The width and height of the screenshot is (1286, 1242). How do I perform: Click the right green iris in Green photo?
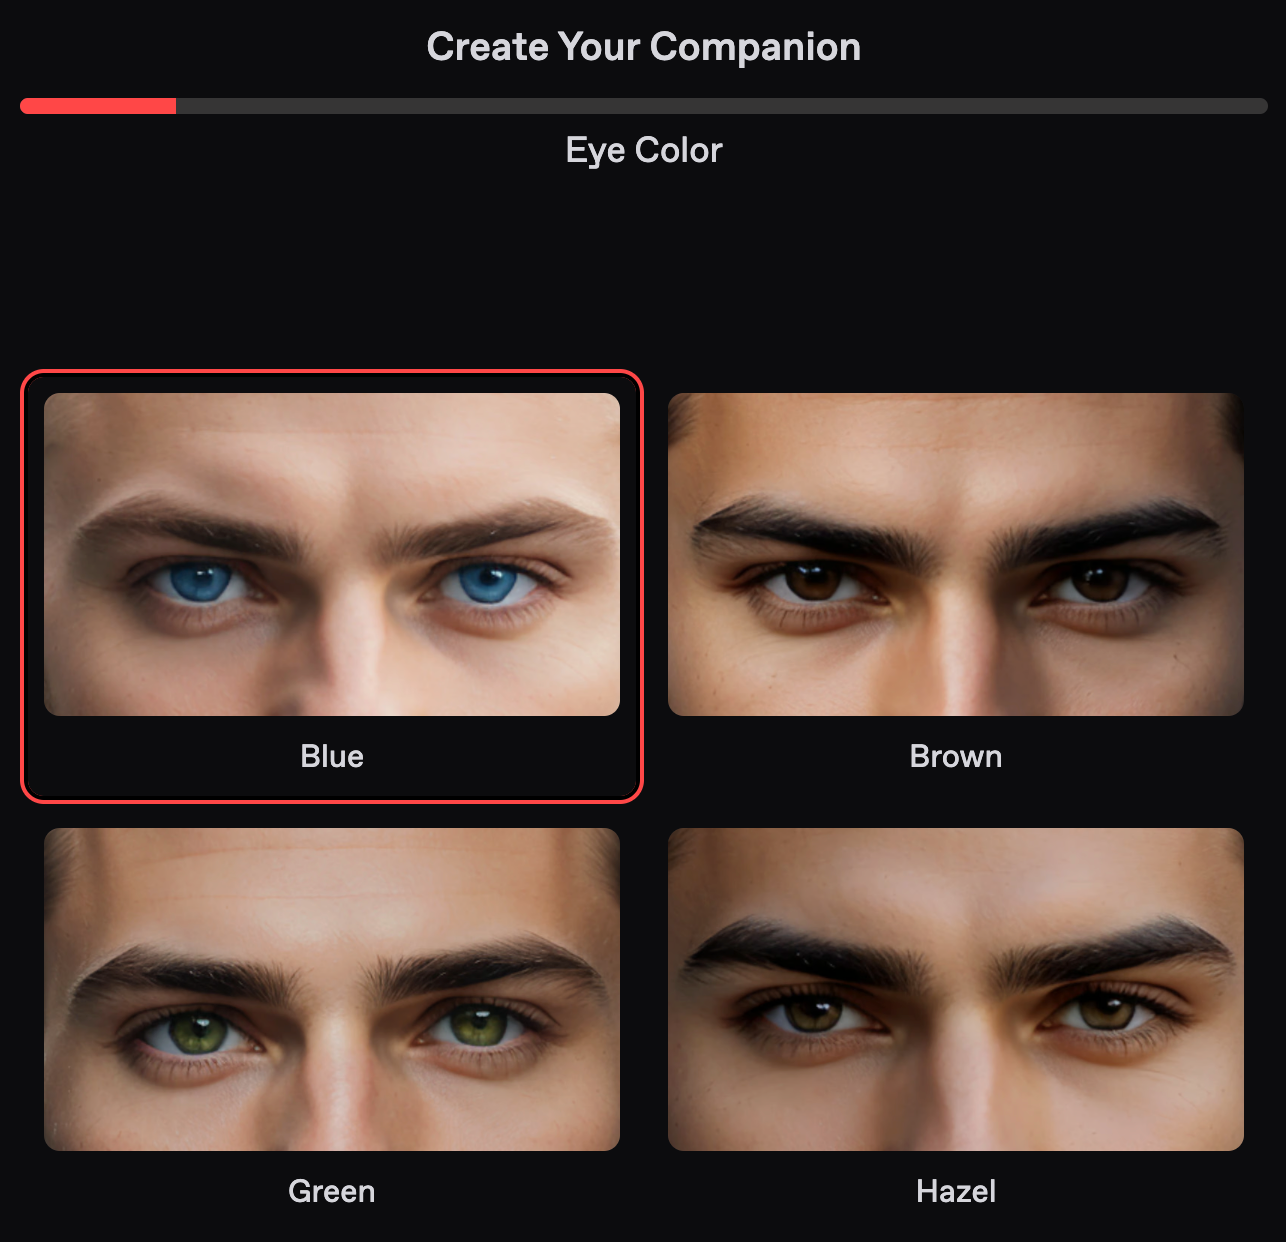pos(476,1027)
